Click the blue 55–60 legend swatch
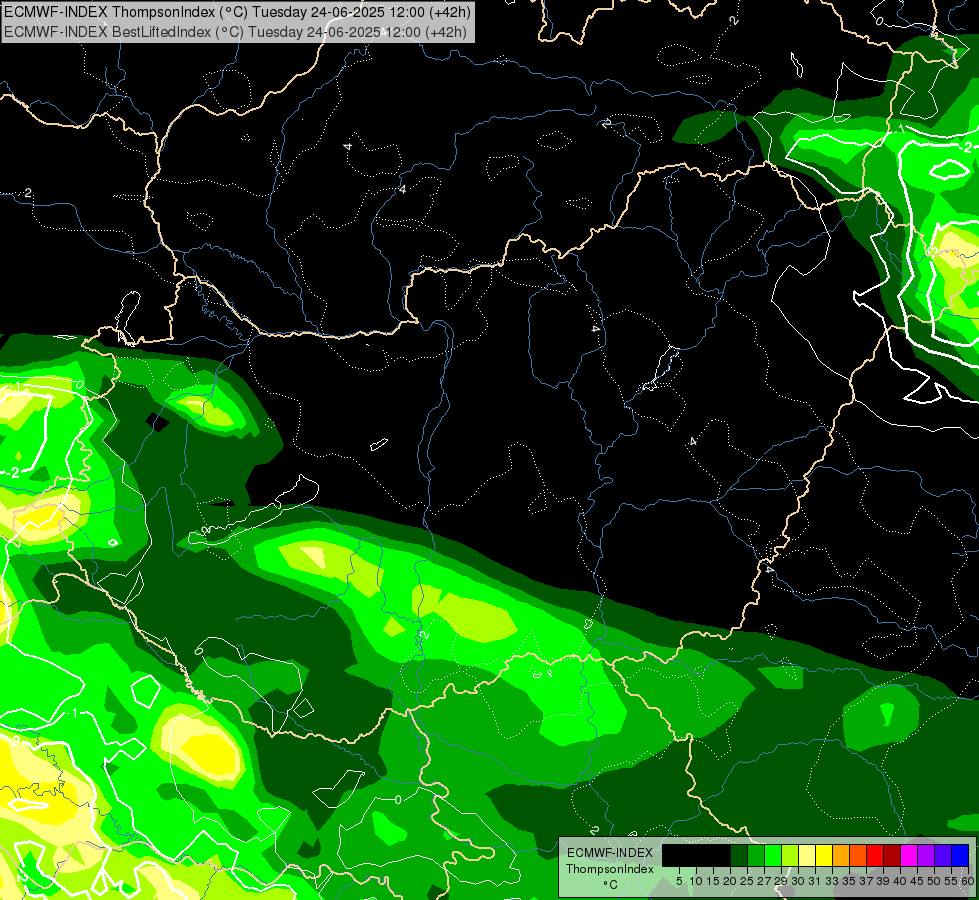This screenshot has height=900, width=979. click(x=960, y=855)
